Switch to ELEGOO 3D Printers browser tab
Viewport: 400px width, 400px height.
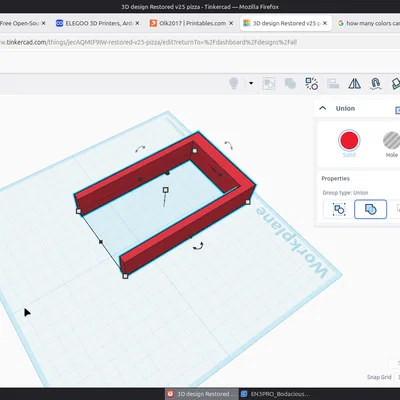click(x=99, y=23)
